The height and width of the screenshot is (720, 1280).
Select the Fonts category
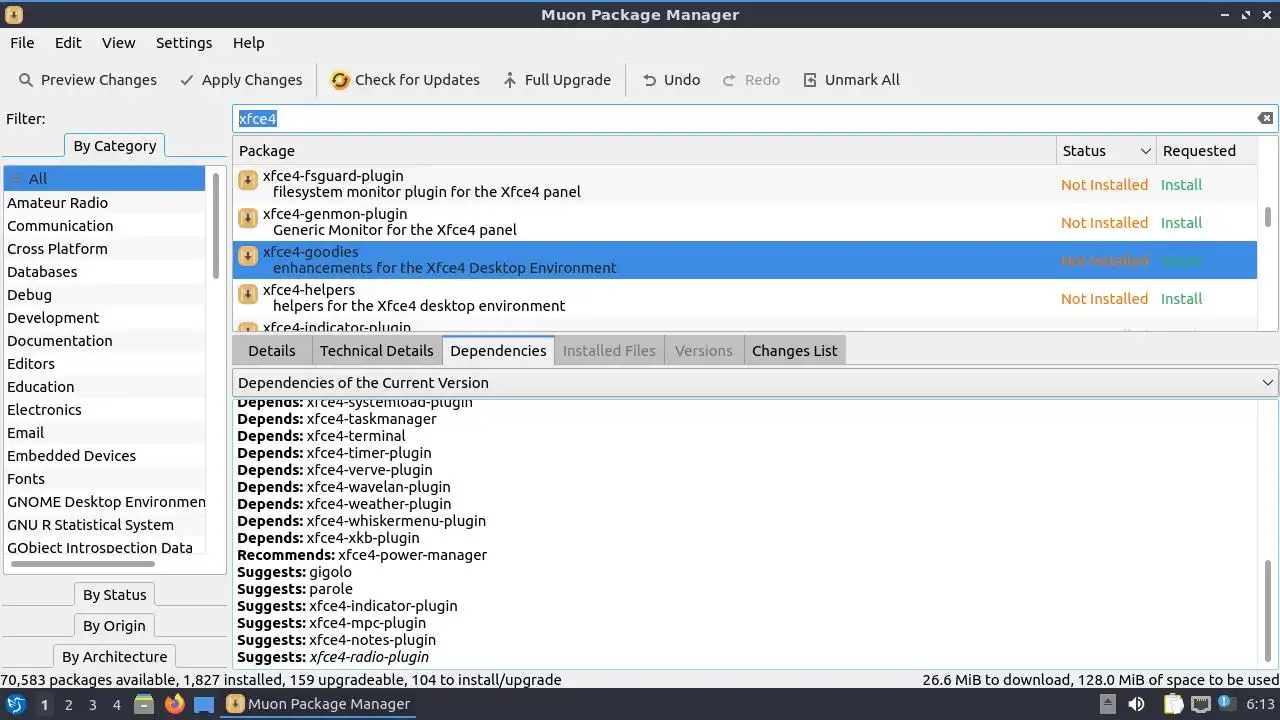click(104, 479)
